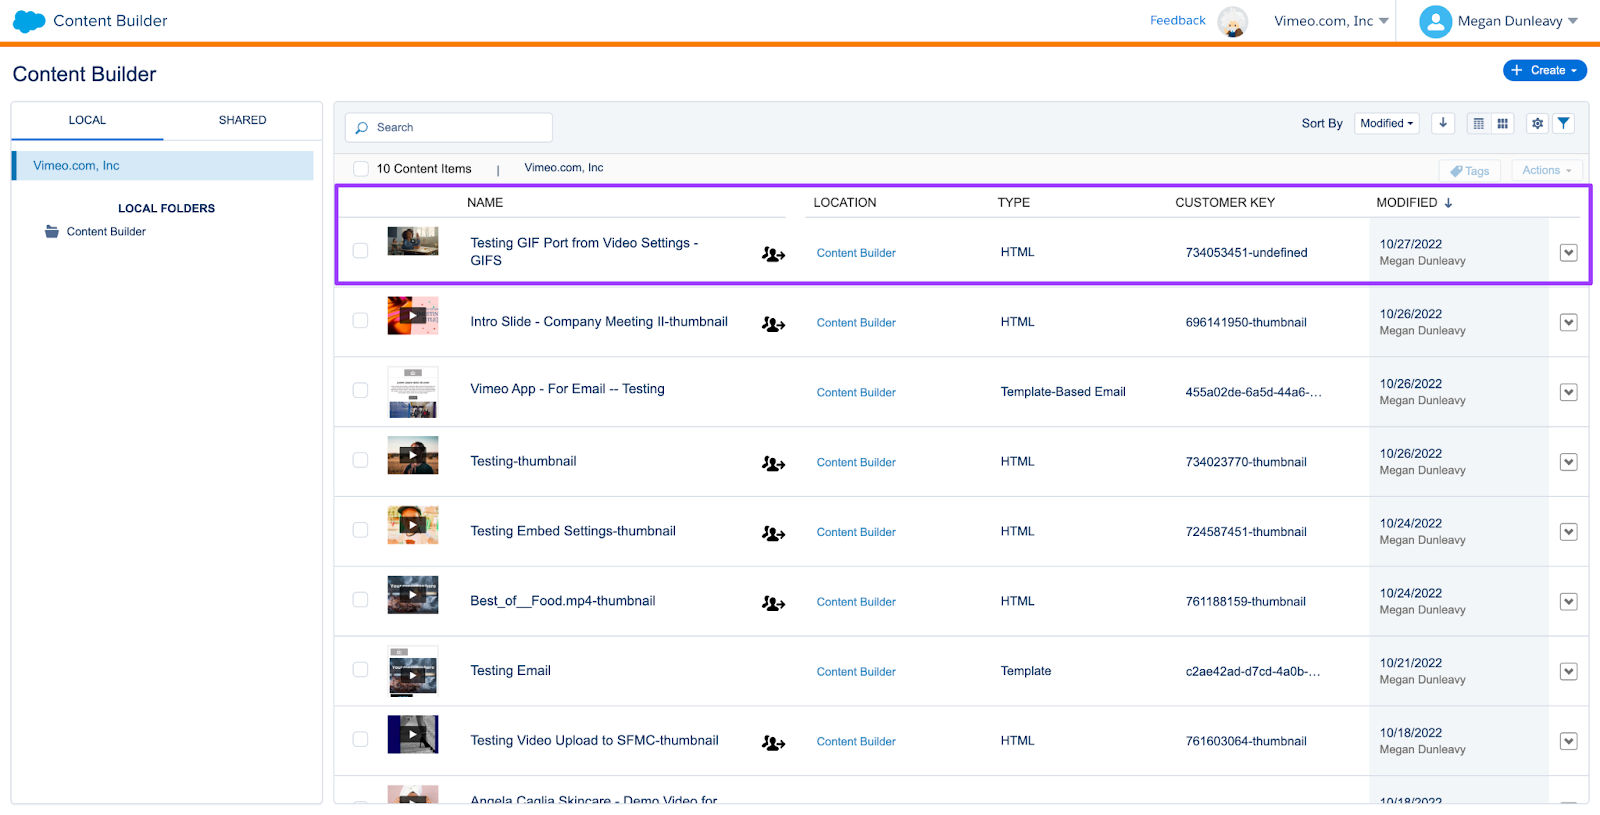The image size is (1600, 815).
Task: Open row menu for Vimeo App For Email
Action: (x=1569, y=393)
